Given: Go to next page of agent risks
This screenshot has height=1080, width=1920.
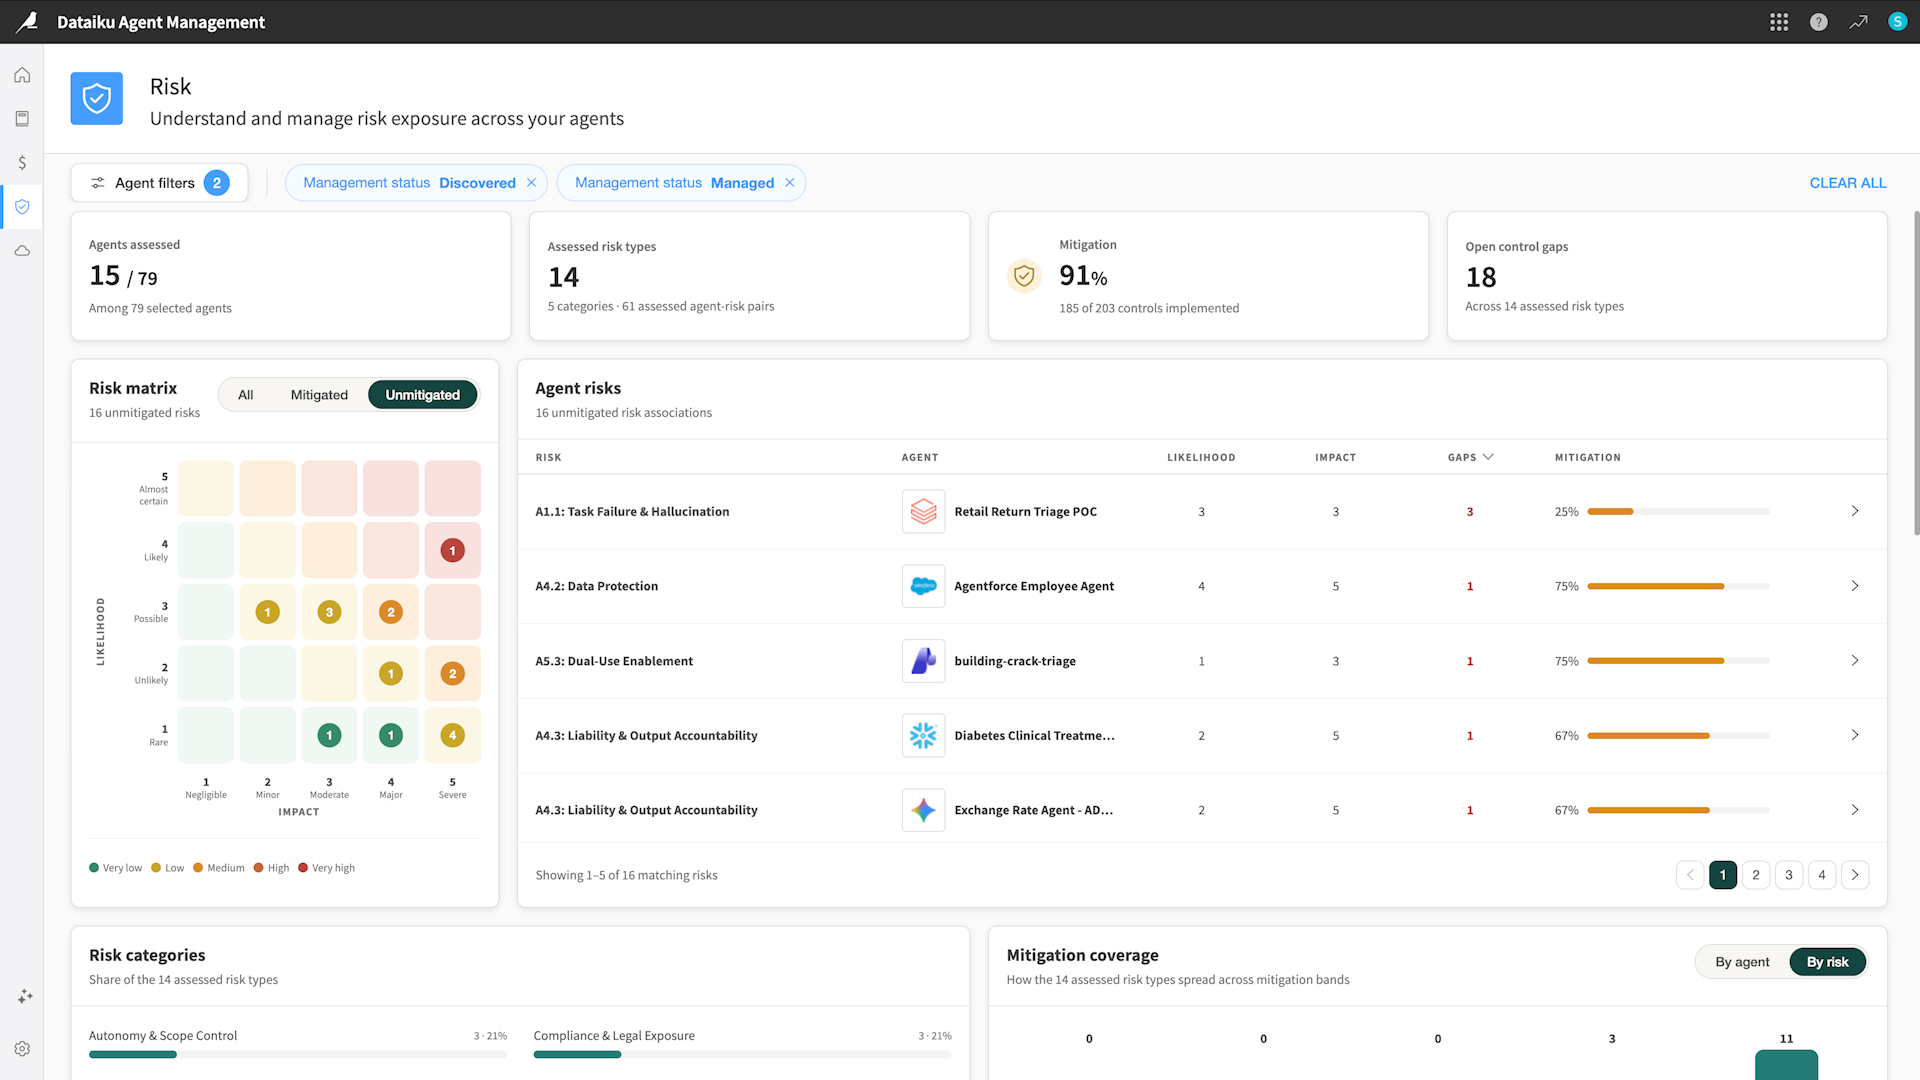Looking at the screenshot, I should [1855, 875].
